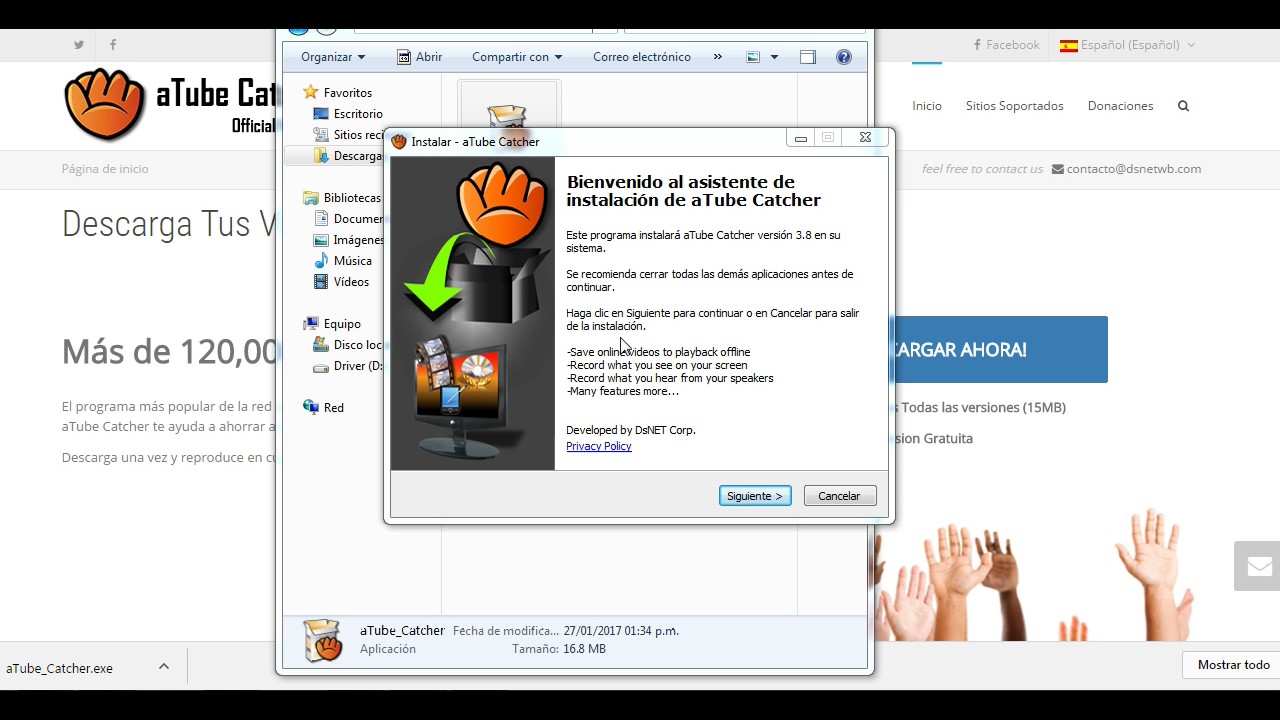Screen dimensions: 1280x720
Task: Click Mostrar todo in the downloads bar
Action: [x=1233, y=665]
